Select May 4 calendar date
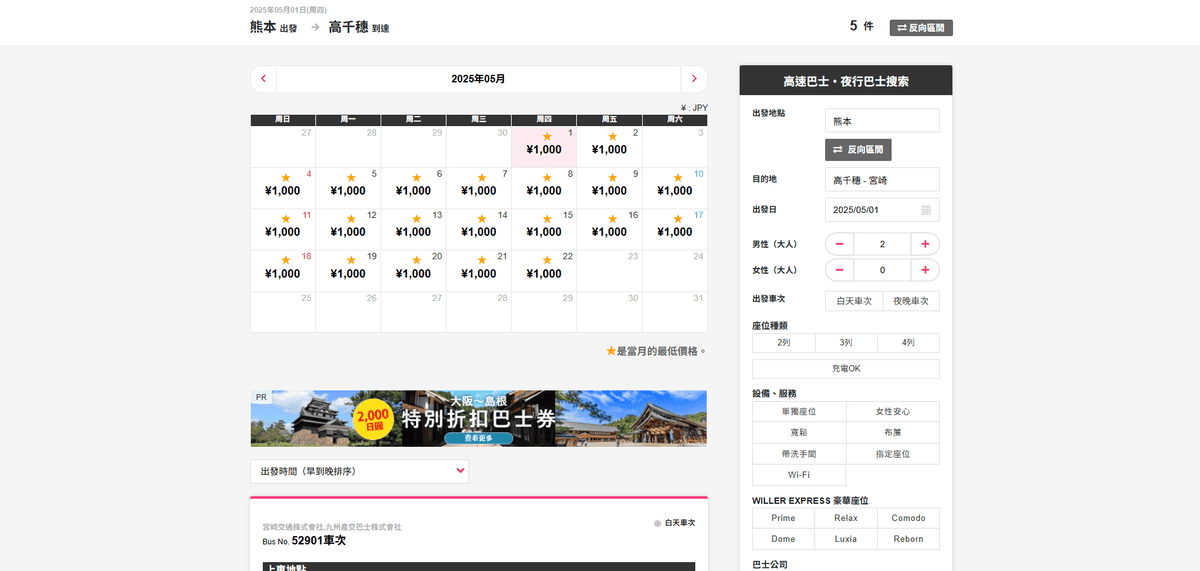 283,188
